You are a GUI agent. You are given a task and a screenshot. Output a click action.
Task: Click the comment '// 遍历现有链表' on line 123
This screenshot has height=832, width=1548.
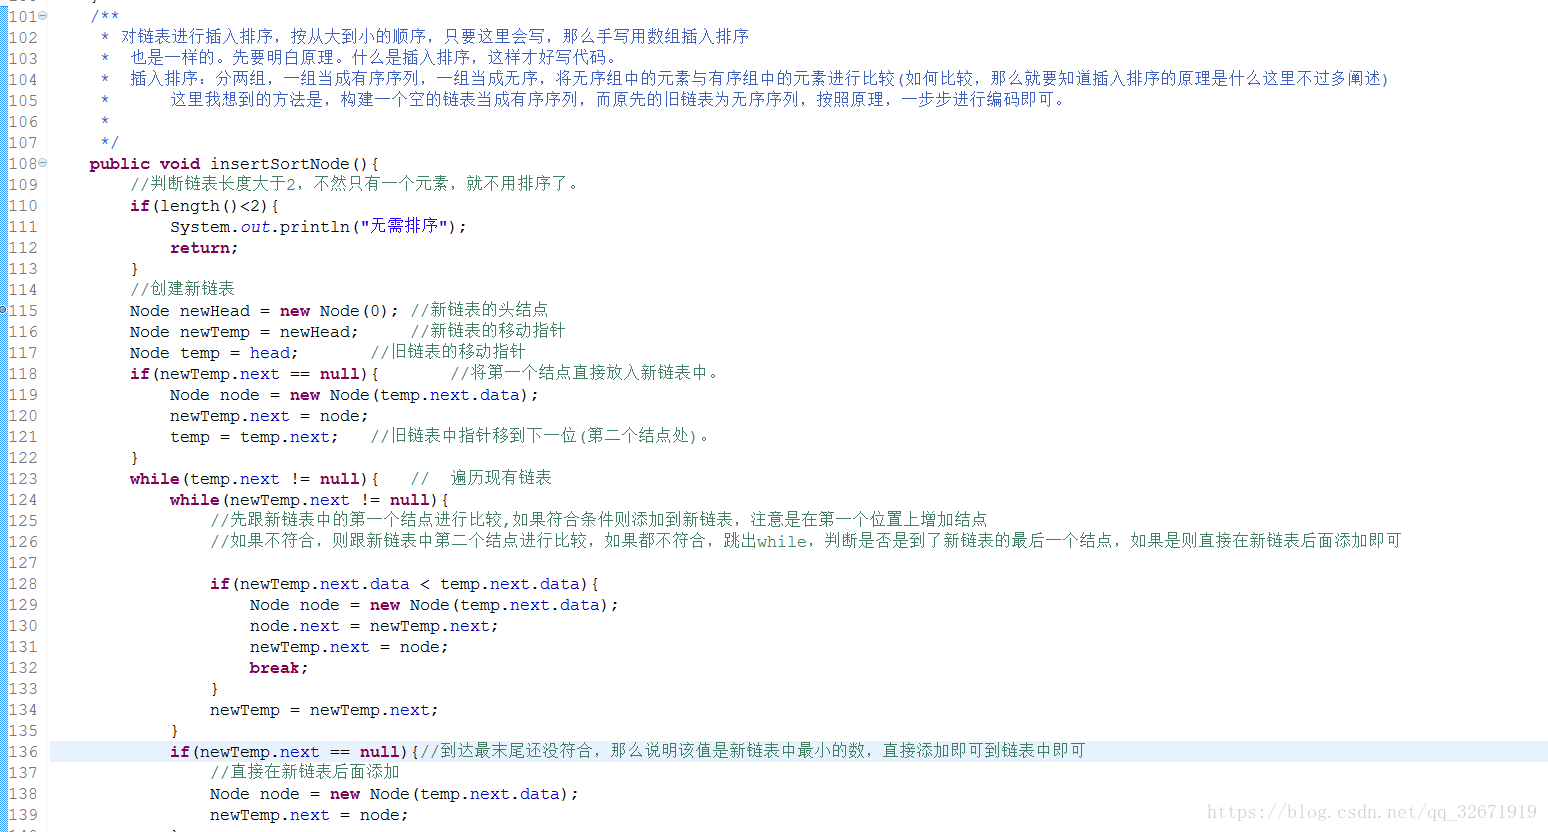[481, 478]
